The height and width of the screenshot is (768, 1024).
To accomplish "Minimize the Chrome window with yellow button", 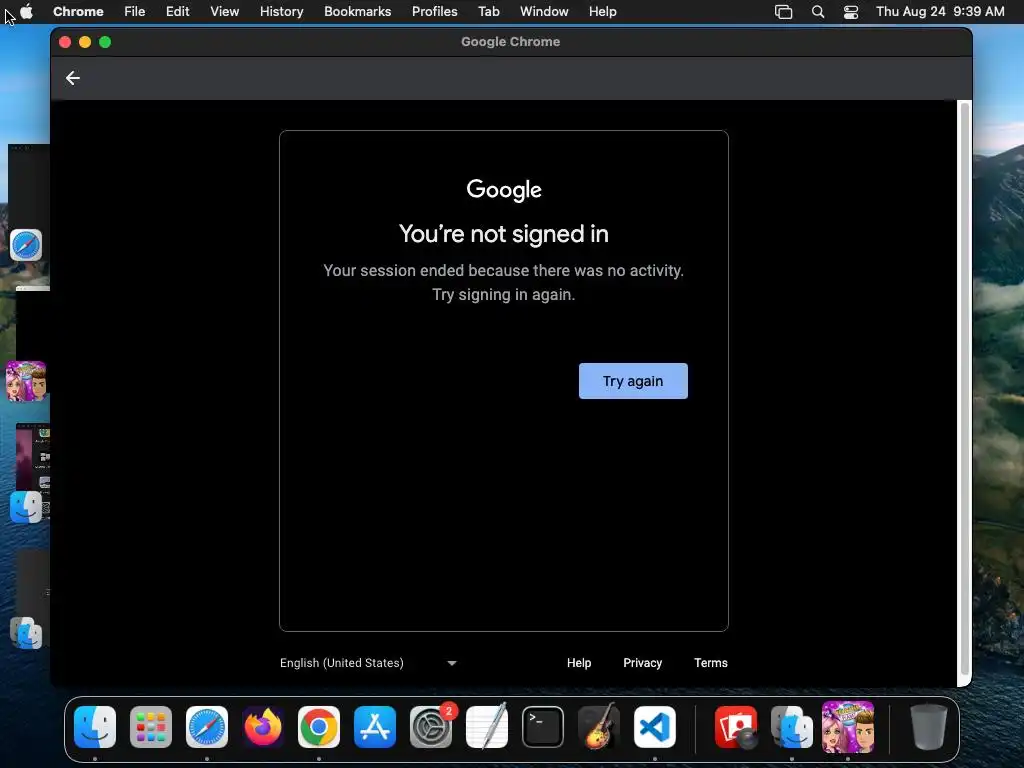I will tap(85, 42).
